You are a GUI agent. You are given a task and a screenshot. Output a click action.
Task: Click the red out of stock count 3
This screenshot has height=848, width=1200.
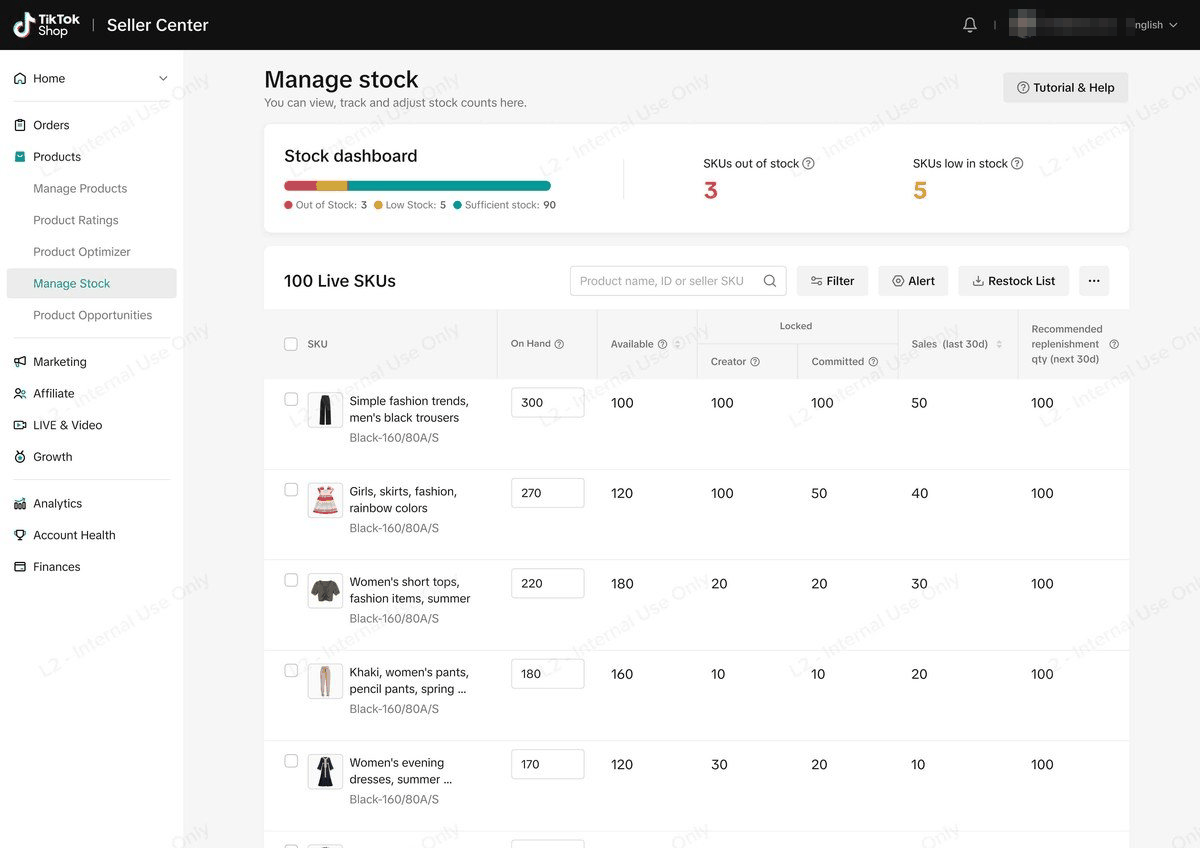click(x=710, y=190)
